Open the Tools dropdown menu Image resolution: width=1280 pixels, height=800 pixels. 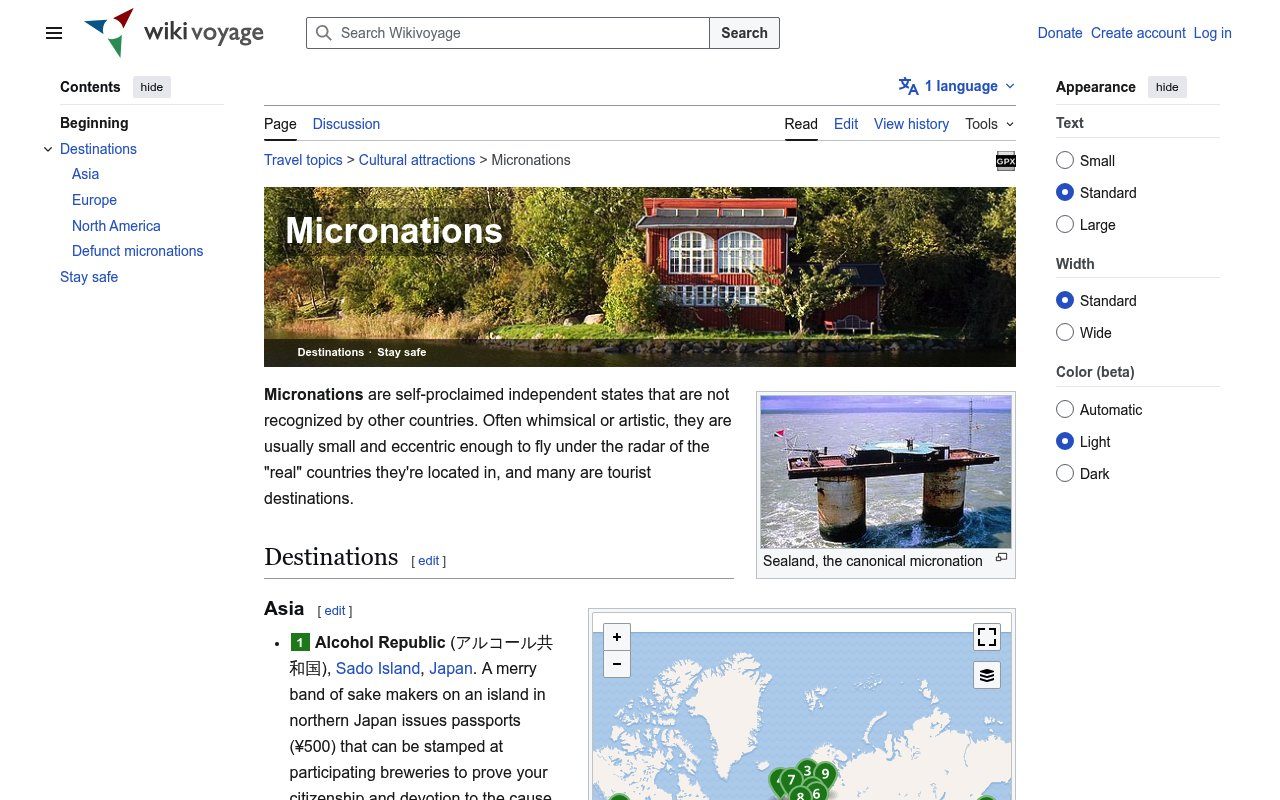[x=989, y=124]
